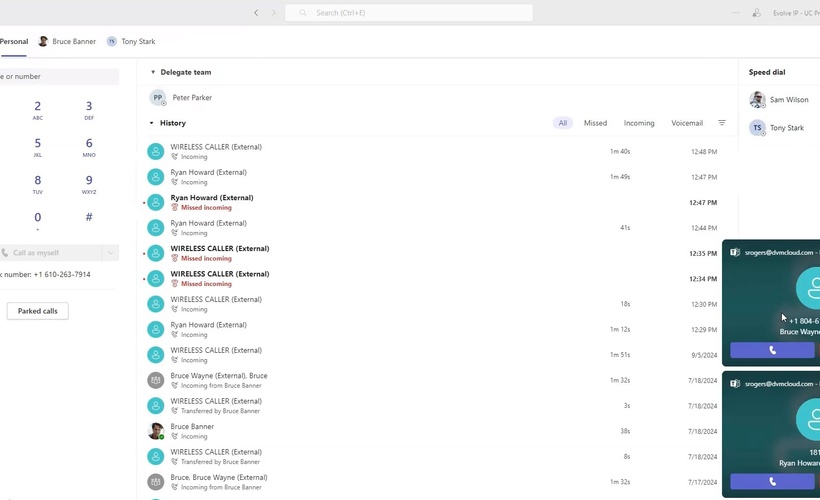This screenshot has width=820, height=500.
Task: Select WIRELESS CALLER entry at 12:48 PM
Action: [x=437, y=152]
